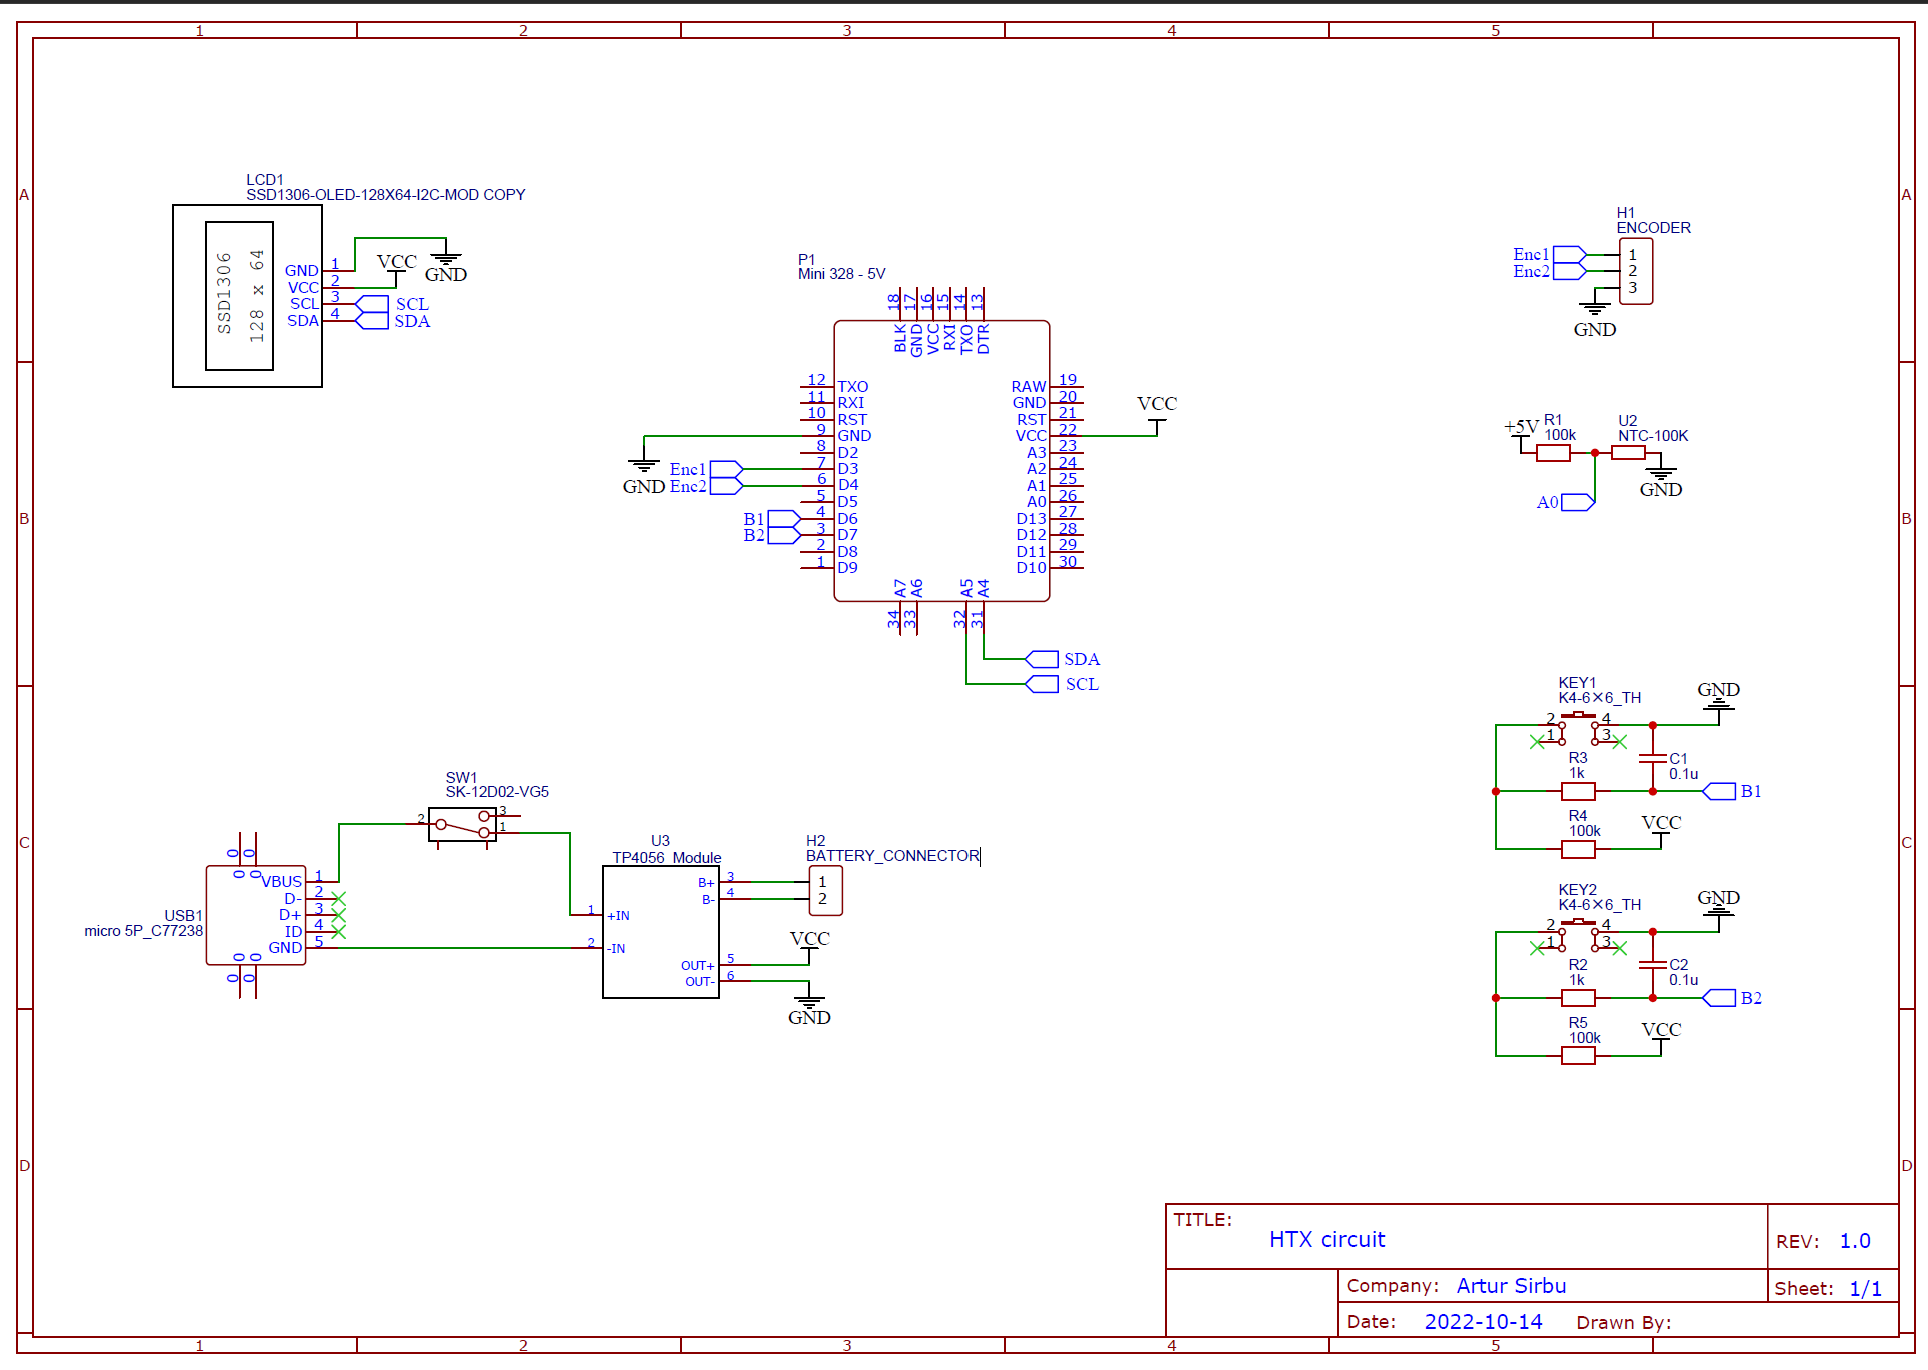Click the Enc2 net port left of pin D4
The width and height of the screenshot is (1928, 1370).
click(726, 486)
